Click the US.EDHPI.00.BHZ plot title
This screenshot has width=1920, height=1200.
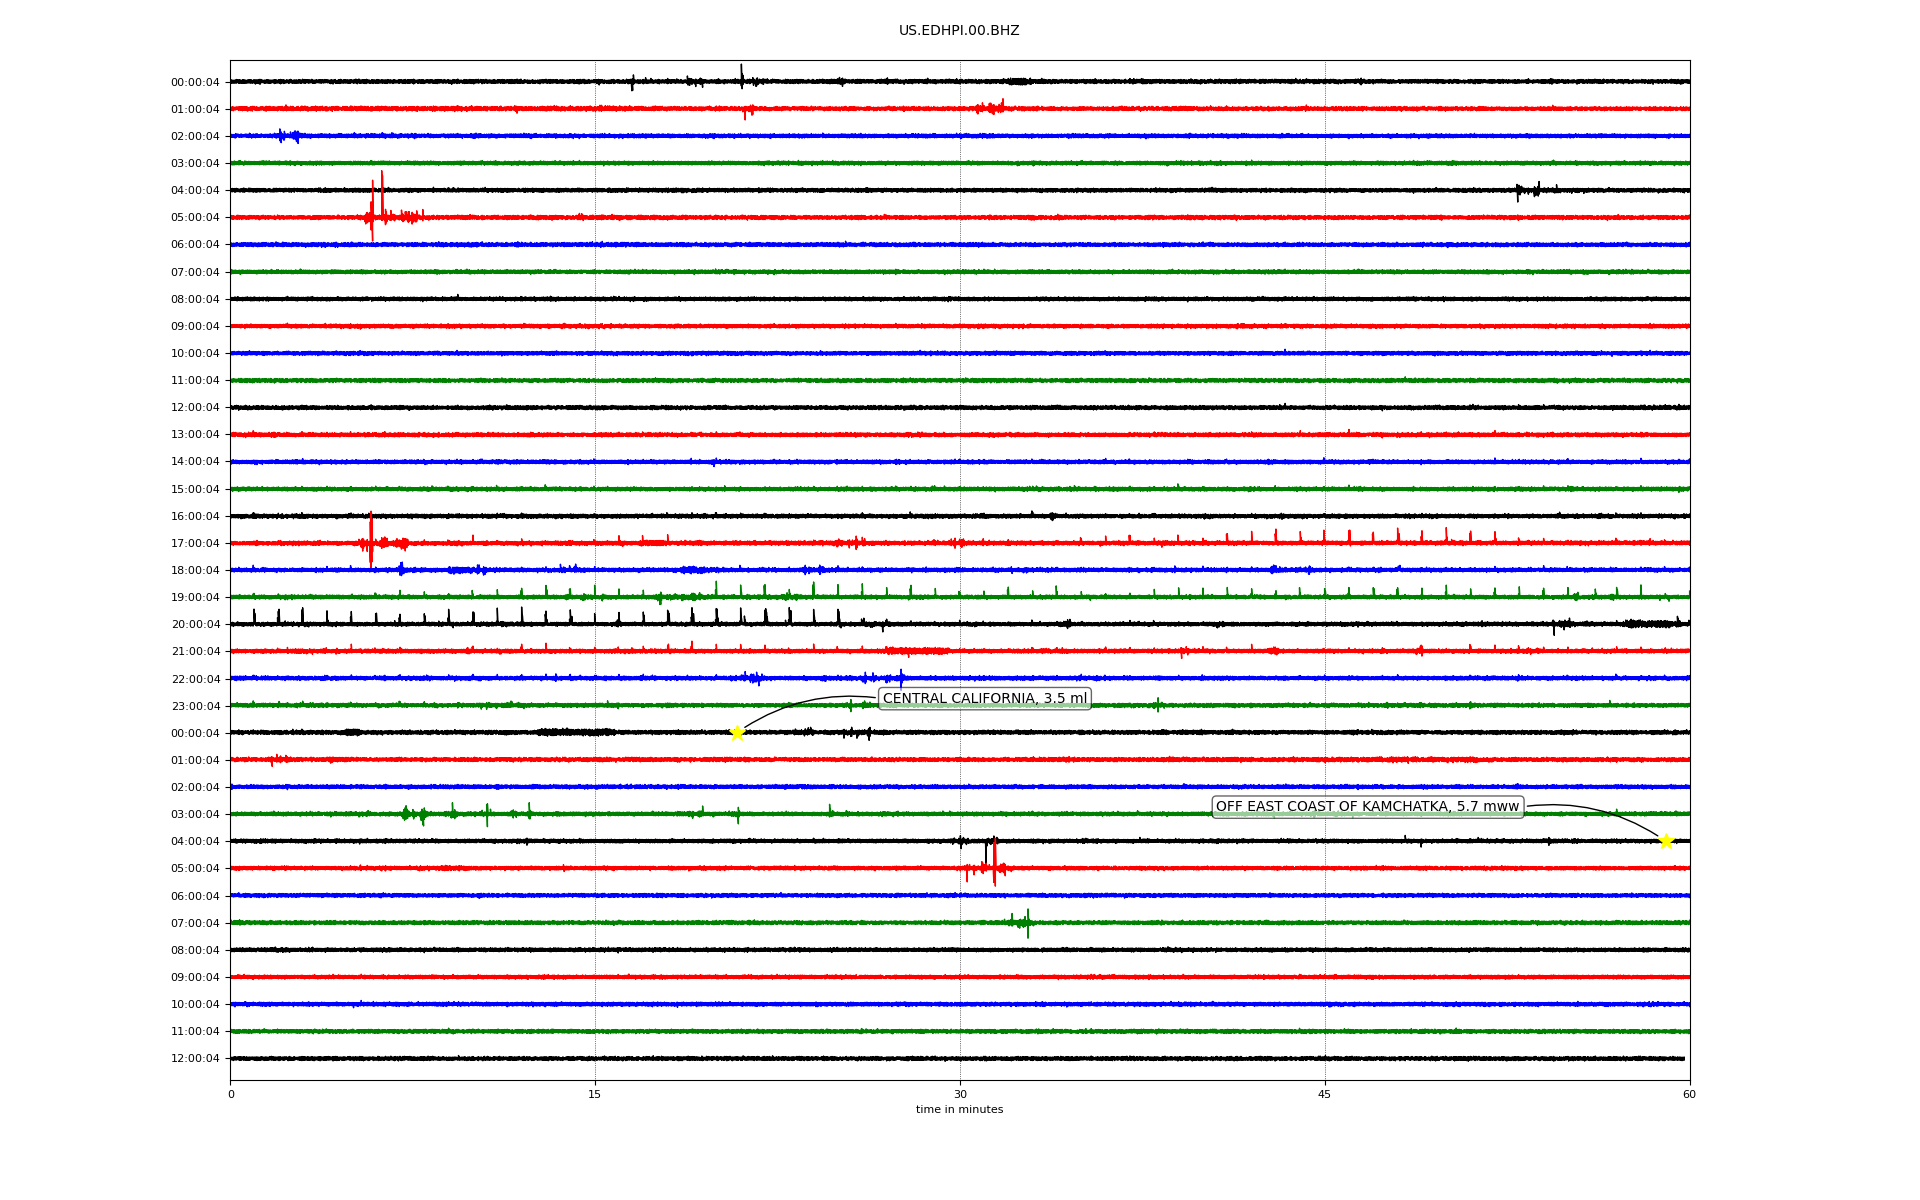coord(959,31)
